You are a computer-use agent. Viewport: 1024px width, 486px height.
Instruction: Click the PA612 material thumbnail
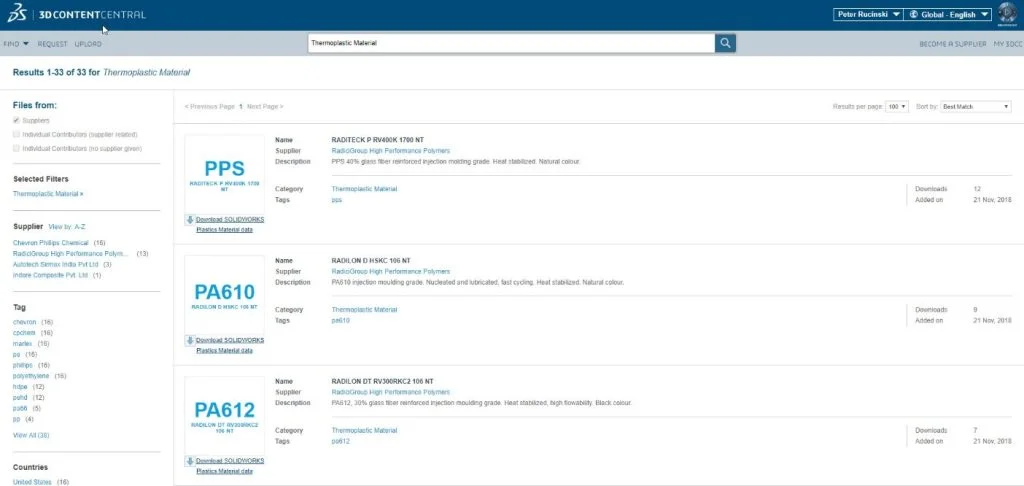coord(224,416)
